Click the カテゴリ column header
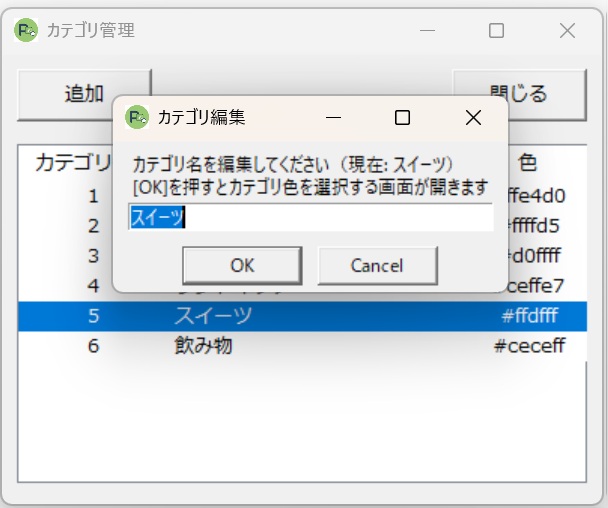Viewport: 608px width, 508px height. pyautogui.click(x=74, y=162)
